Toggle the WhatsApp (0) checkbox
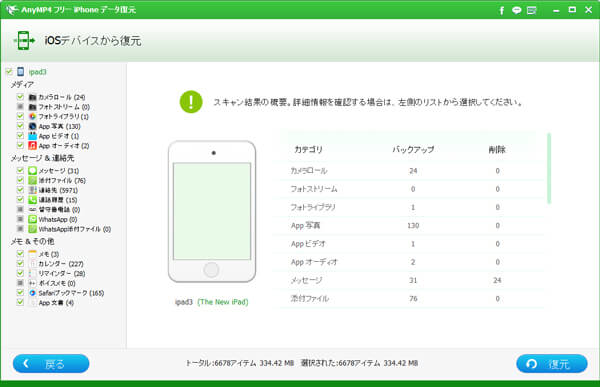 pos(20,219)
